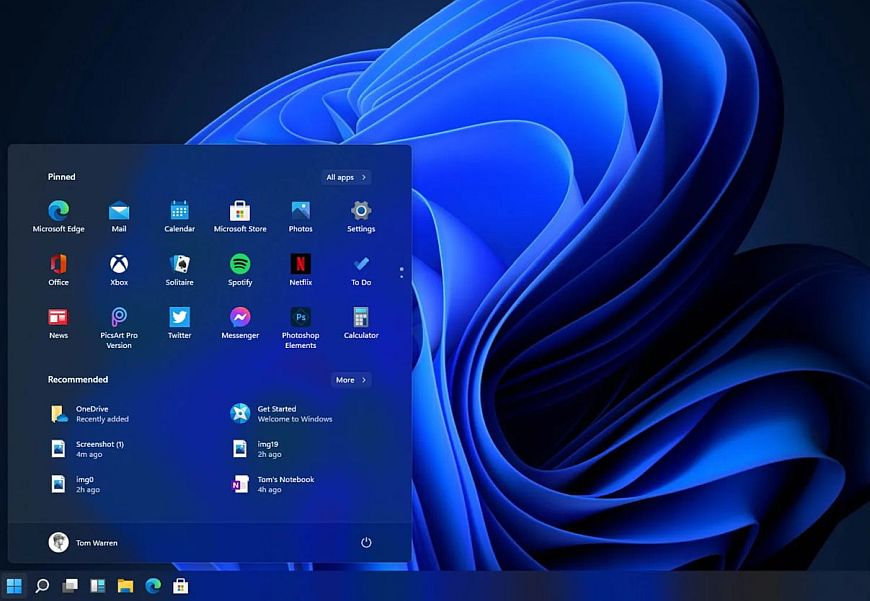The height and width of the screenshot is (601, 870).
Task: Open PicsArt Pro Version
Action: (x=119, y=328)
